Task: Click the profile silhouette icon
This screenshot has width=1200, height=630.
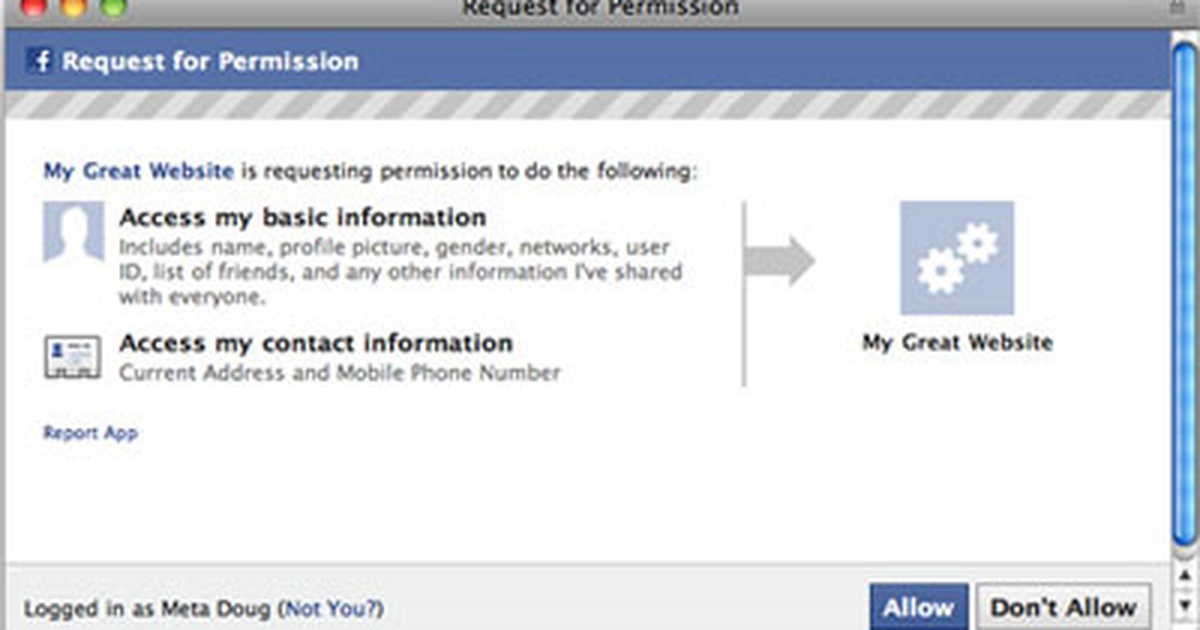Action: tap(73, 232)
